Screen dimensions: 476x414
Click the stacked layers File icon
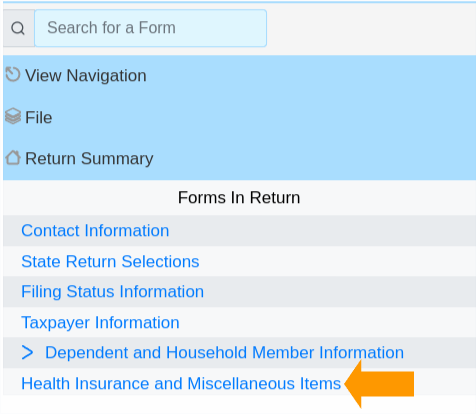13,116
